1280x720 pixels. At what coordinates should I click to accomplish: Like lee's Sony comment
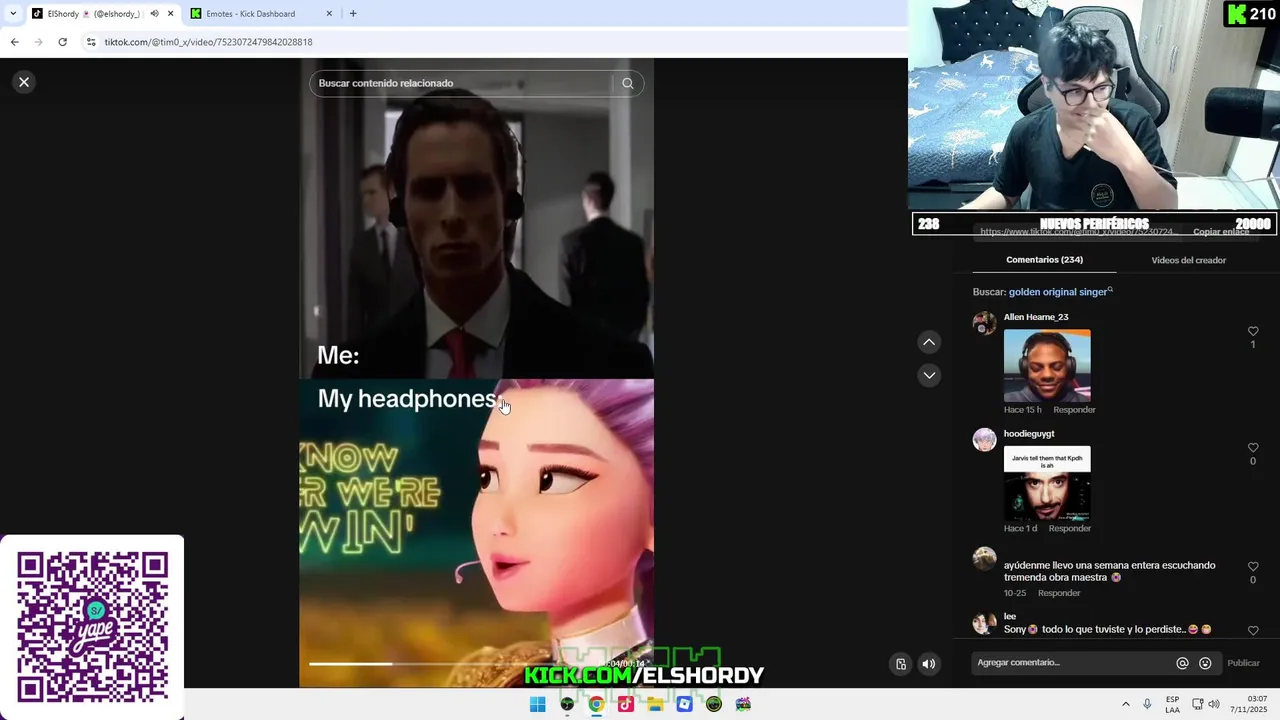coord(1253,631)
